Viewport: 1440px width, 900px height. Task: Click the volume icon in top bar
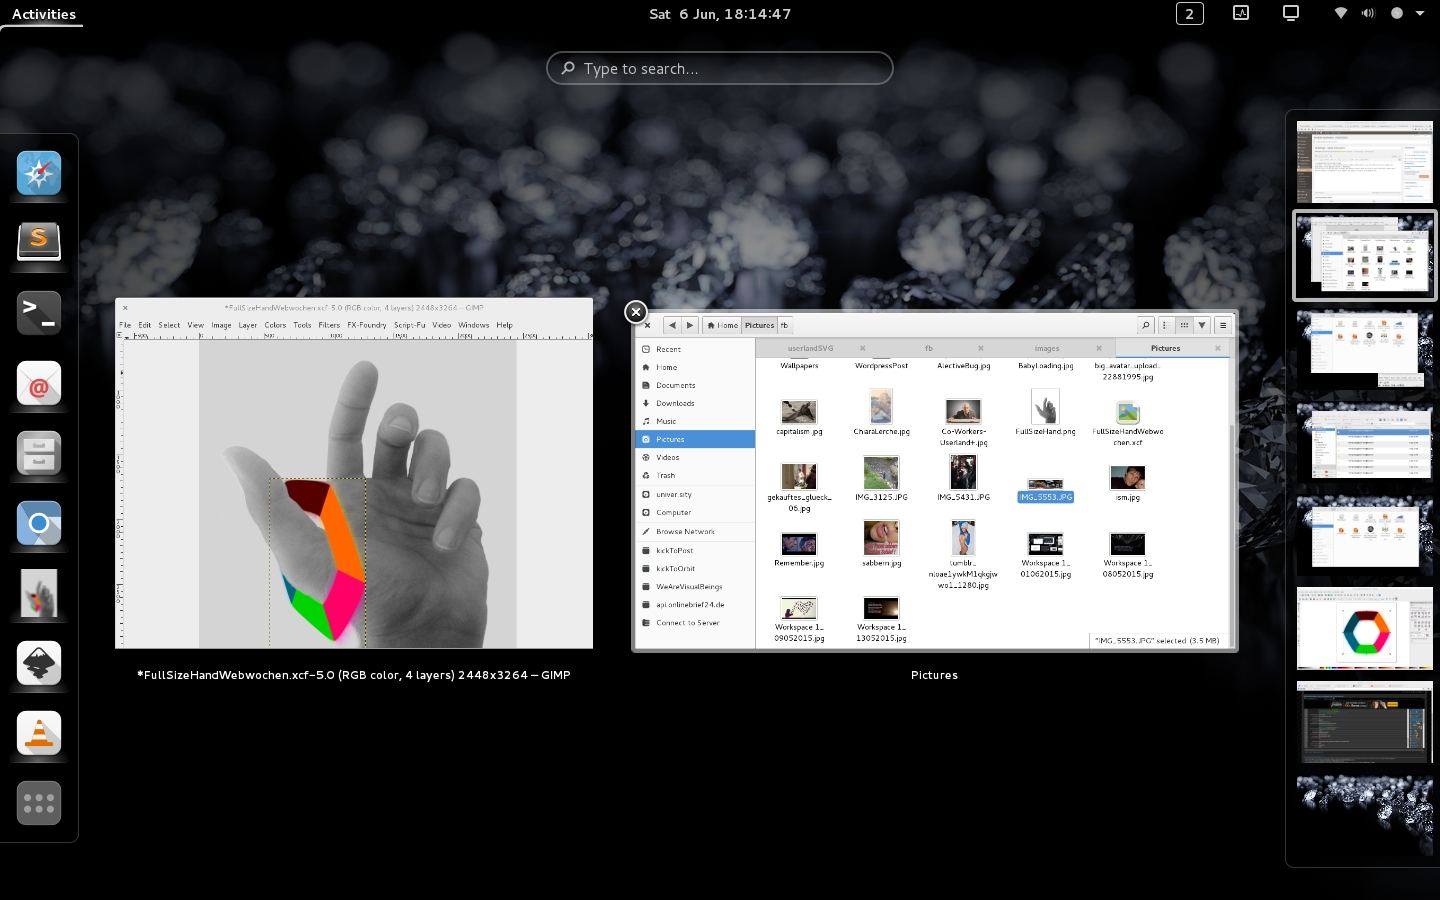click(1368, 13)
